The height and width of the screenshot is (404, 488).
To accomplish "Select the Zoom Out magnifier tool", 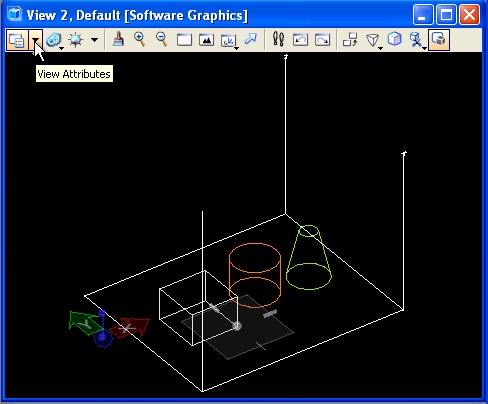I will 162,40.
